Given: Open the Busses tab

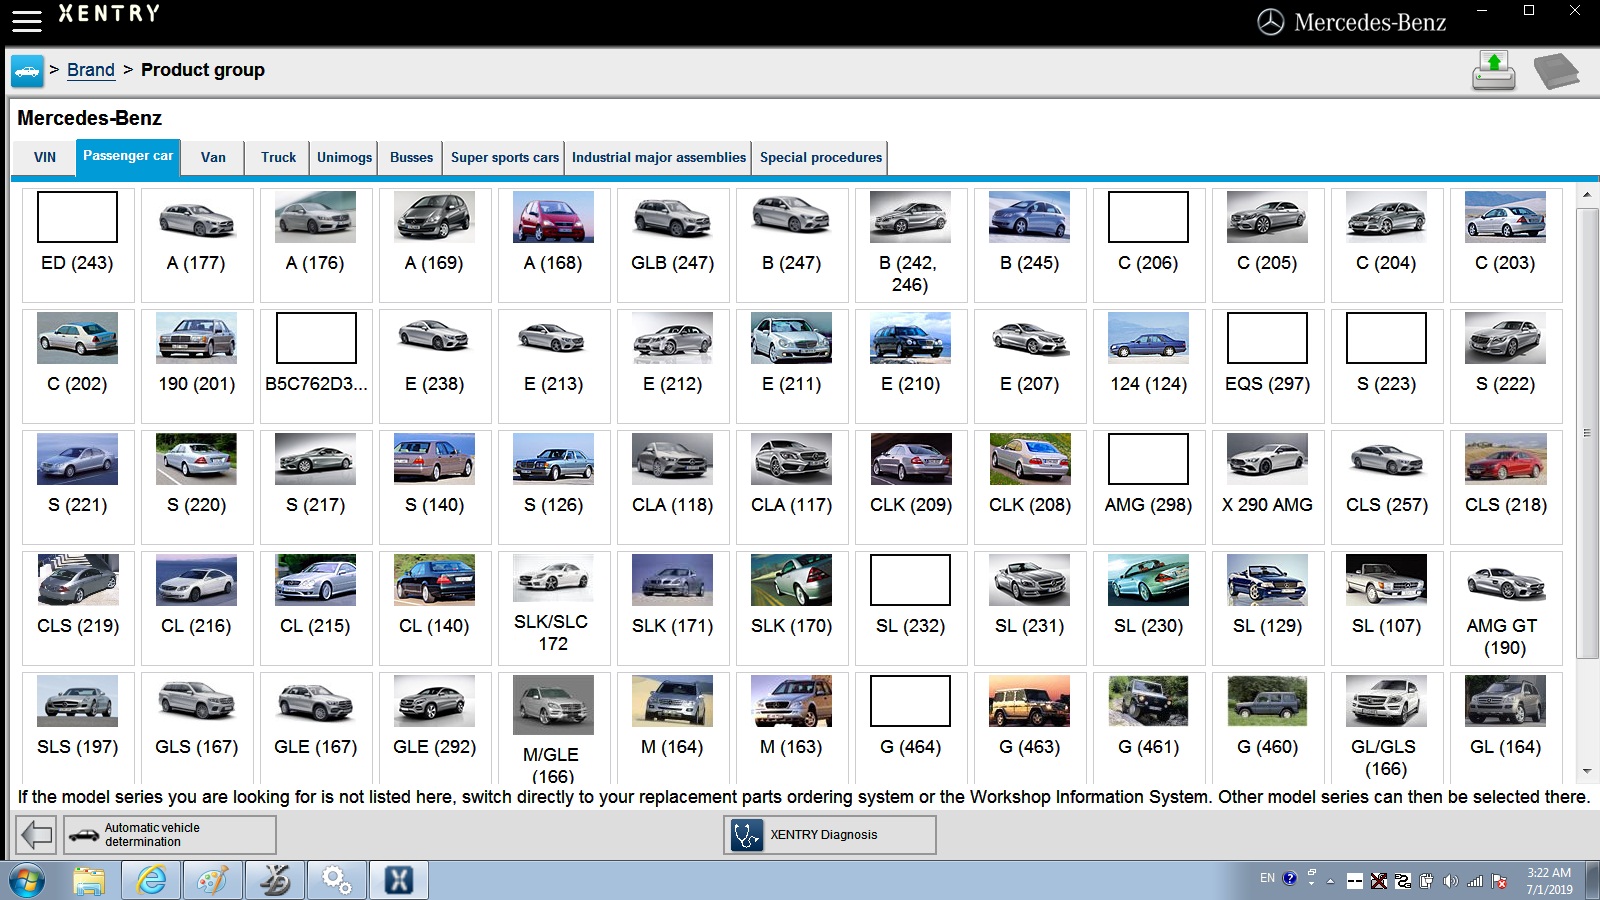Looking at the screenshot, I should point(411,157).
